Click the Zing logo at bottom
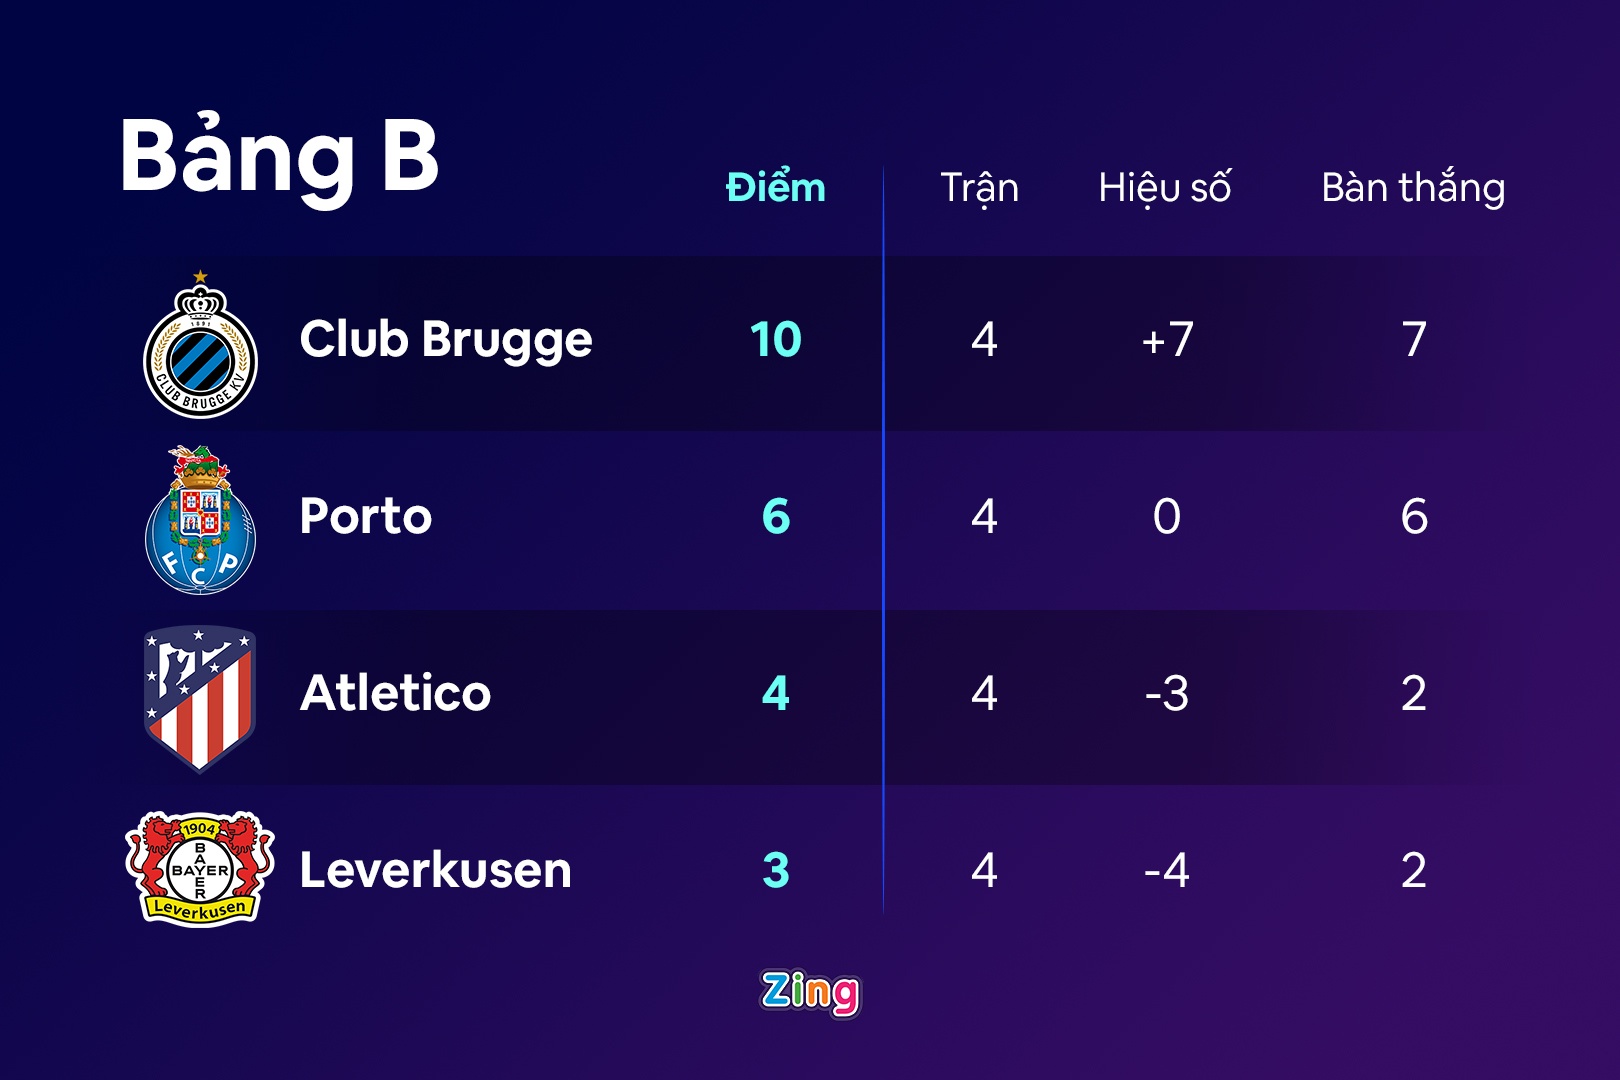This screenshot has width=1620, height=1080. coord(810,992)
